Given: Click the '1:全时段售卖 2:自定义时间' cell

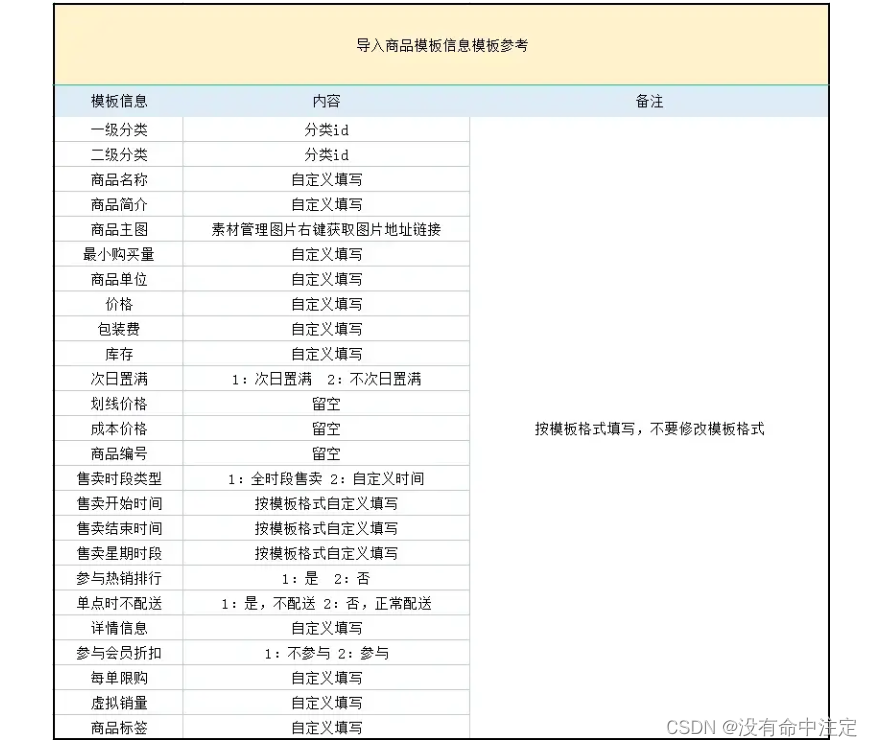Looking at the screenshot, I should [x=326, y=478].
